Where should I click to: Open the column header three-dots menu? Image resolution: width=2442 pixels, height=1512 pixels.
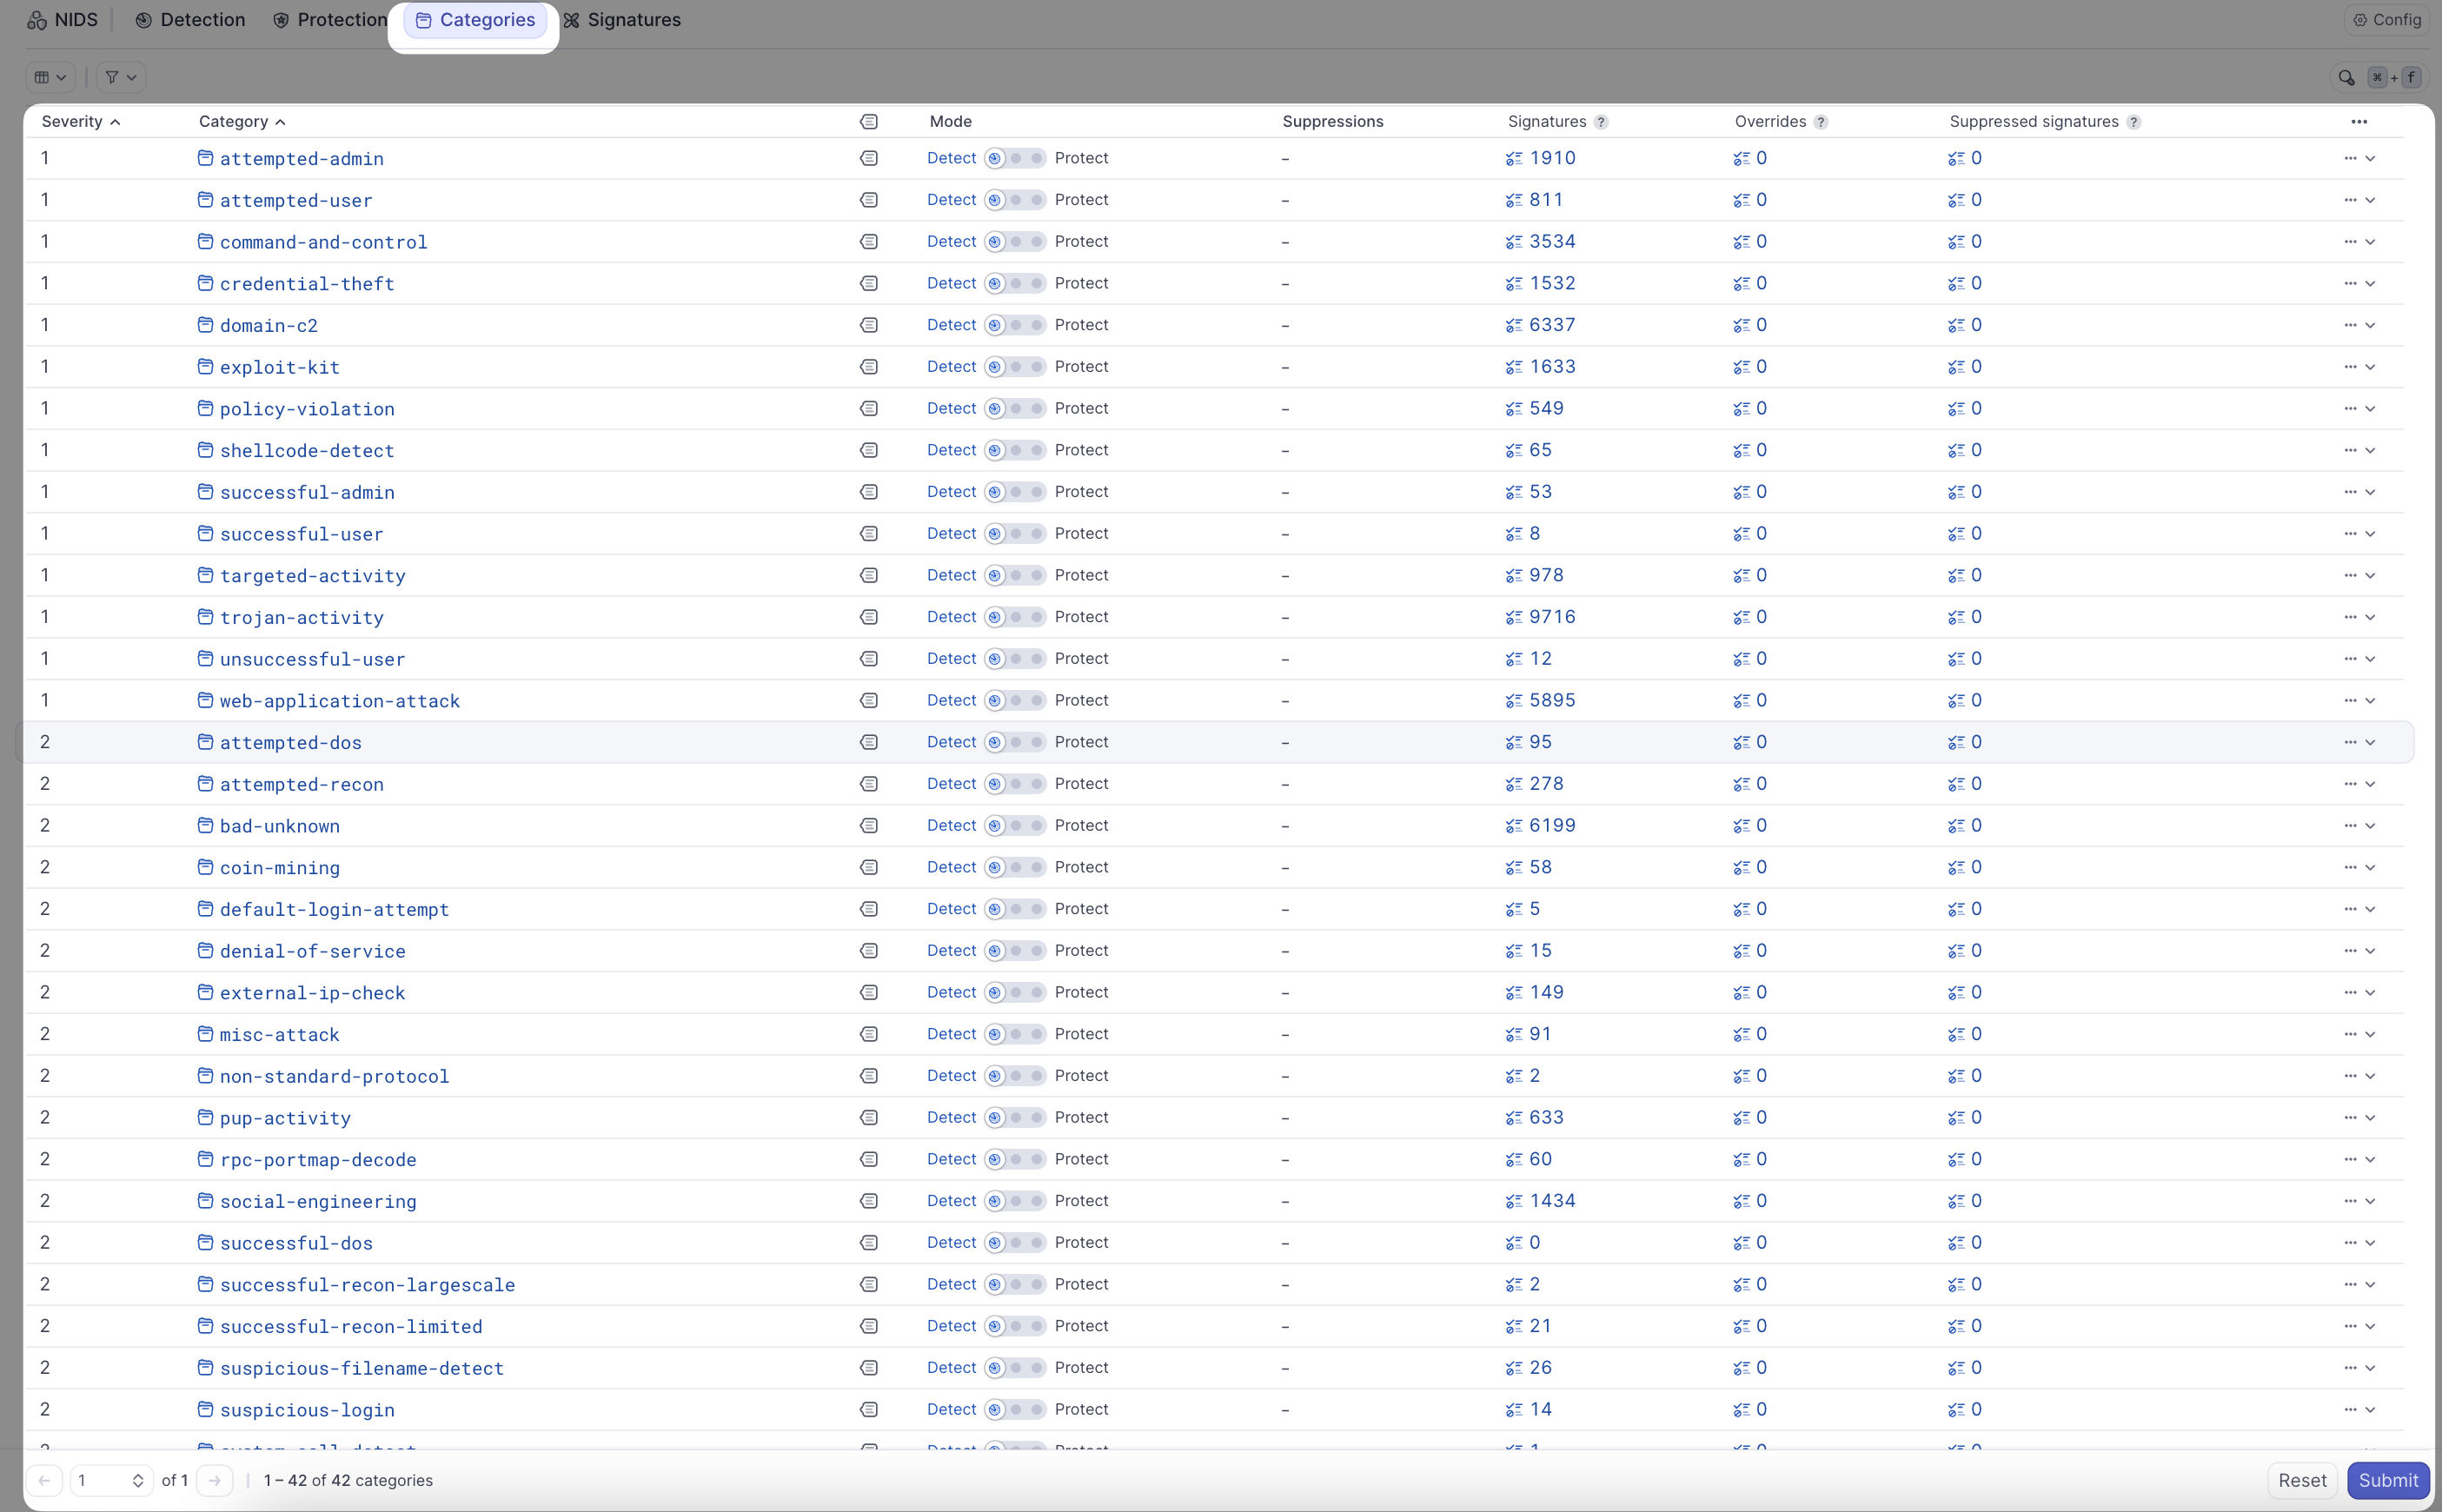[2358, 122]
